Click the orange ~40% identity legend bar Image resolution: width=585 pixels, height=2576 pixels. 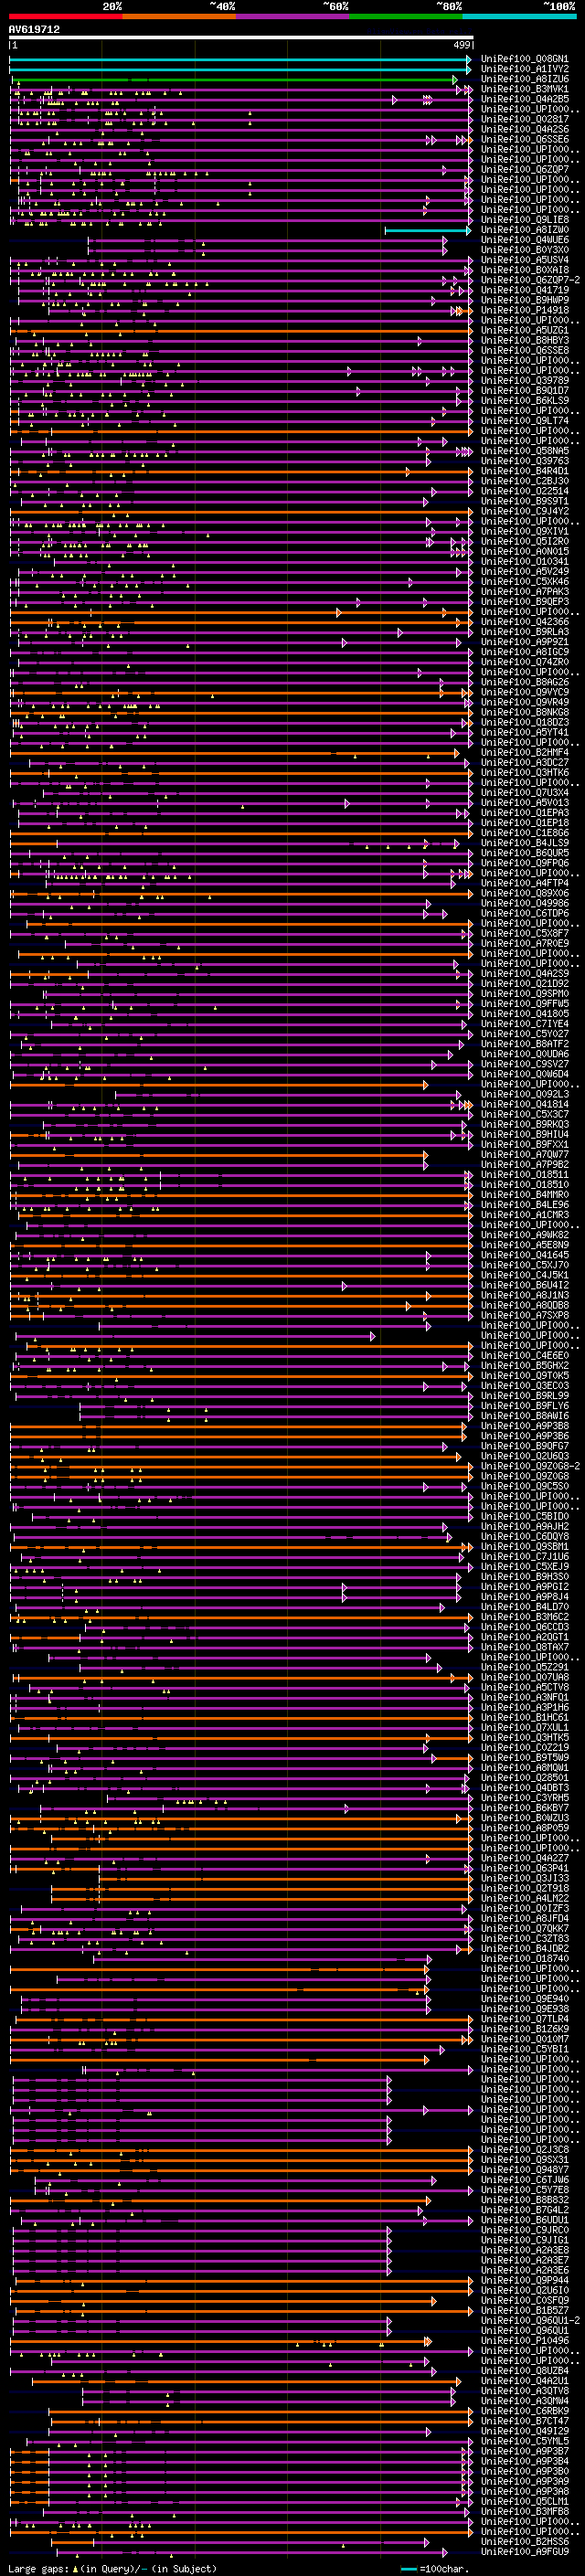coord(179,16)
